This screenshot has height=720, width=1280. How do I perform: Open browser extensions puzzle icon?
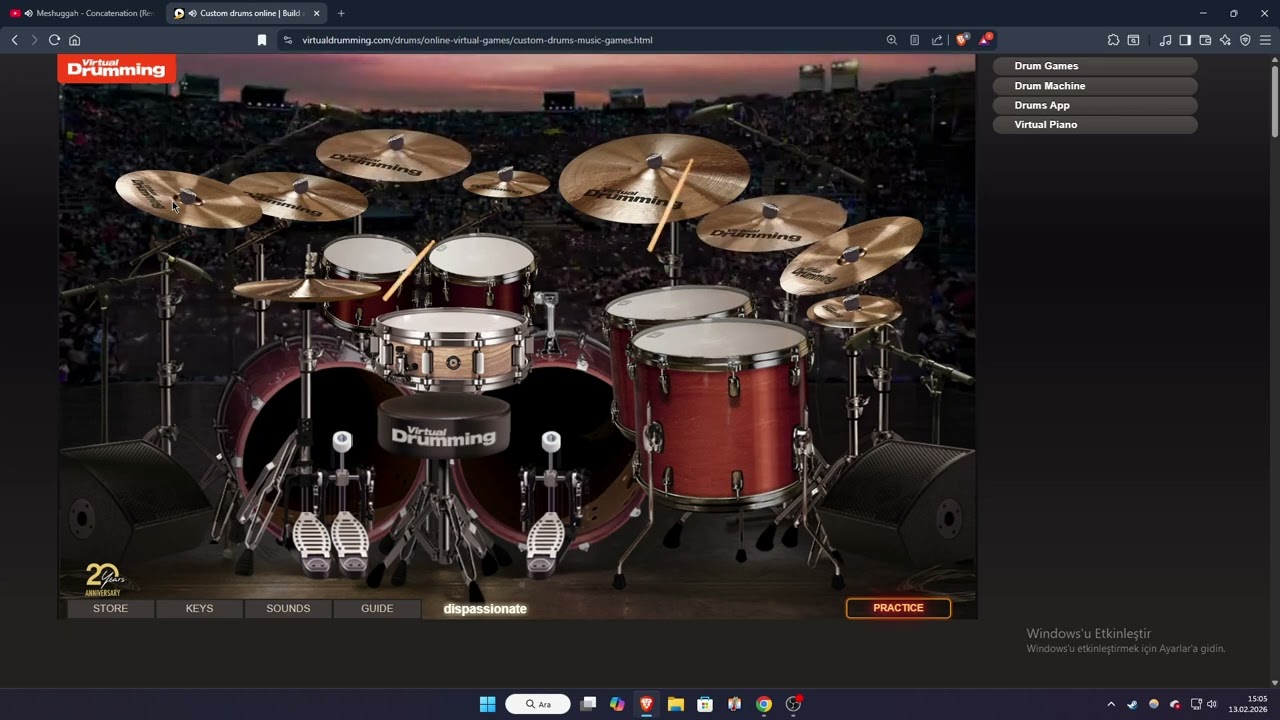tap(1113, 40)
